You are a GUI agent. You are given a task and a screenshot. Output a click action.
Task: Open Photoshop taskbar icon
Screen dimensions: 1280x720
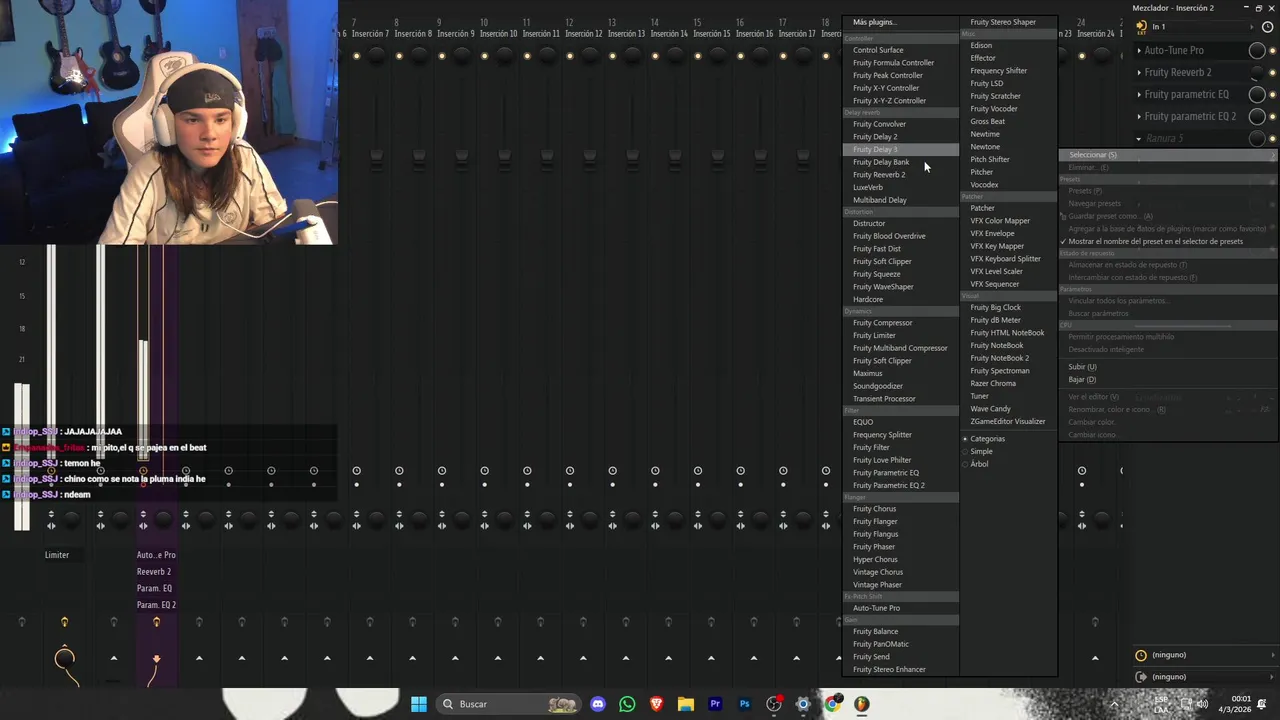pos(744,704)
